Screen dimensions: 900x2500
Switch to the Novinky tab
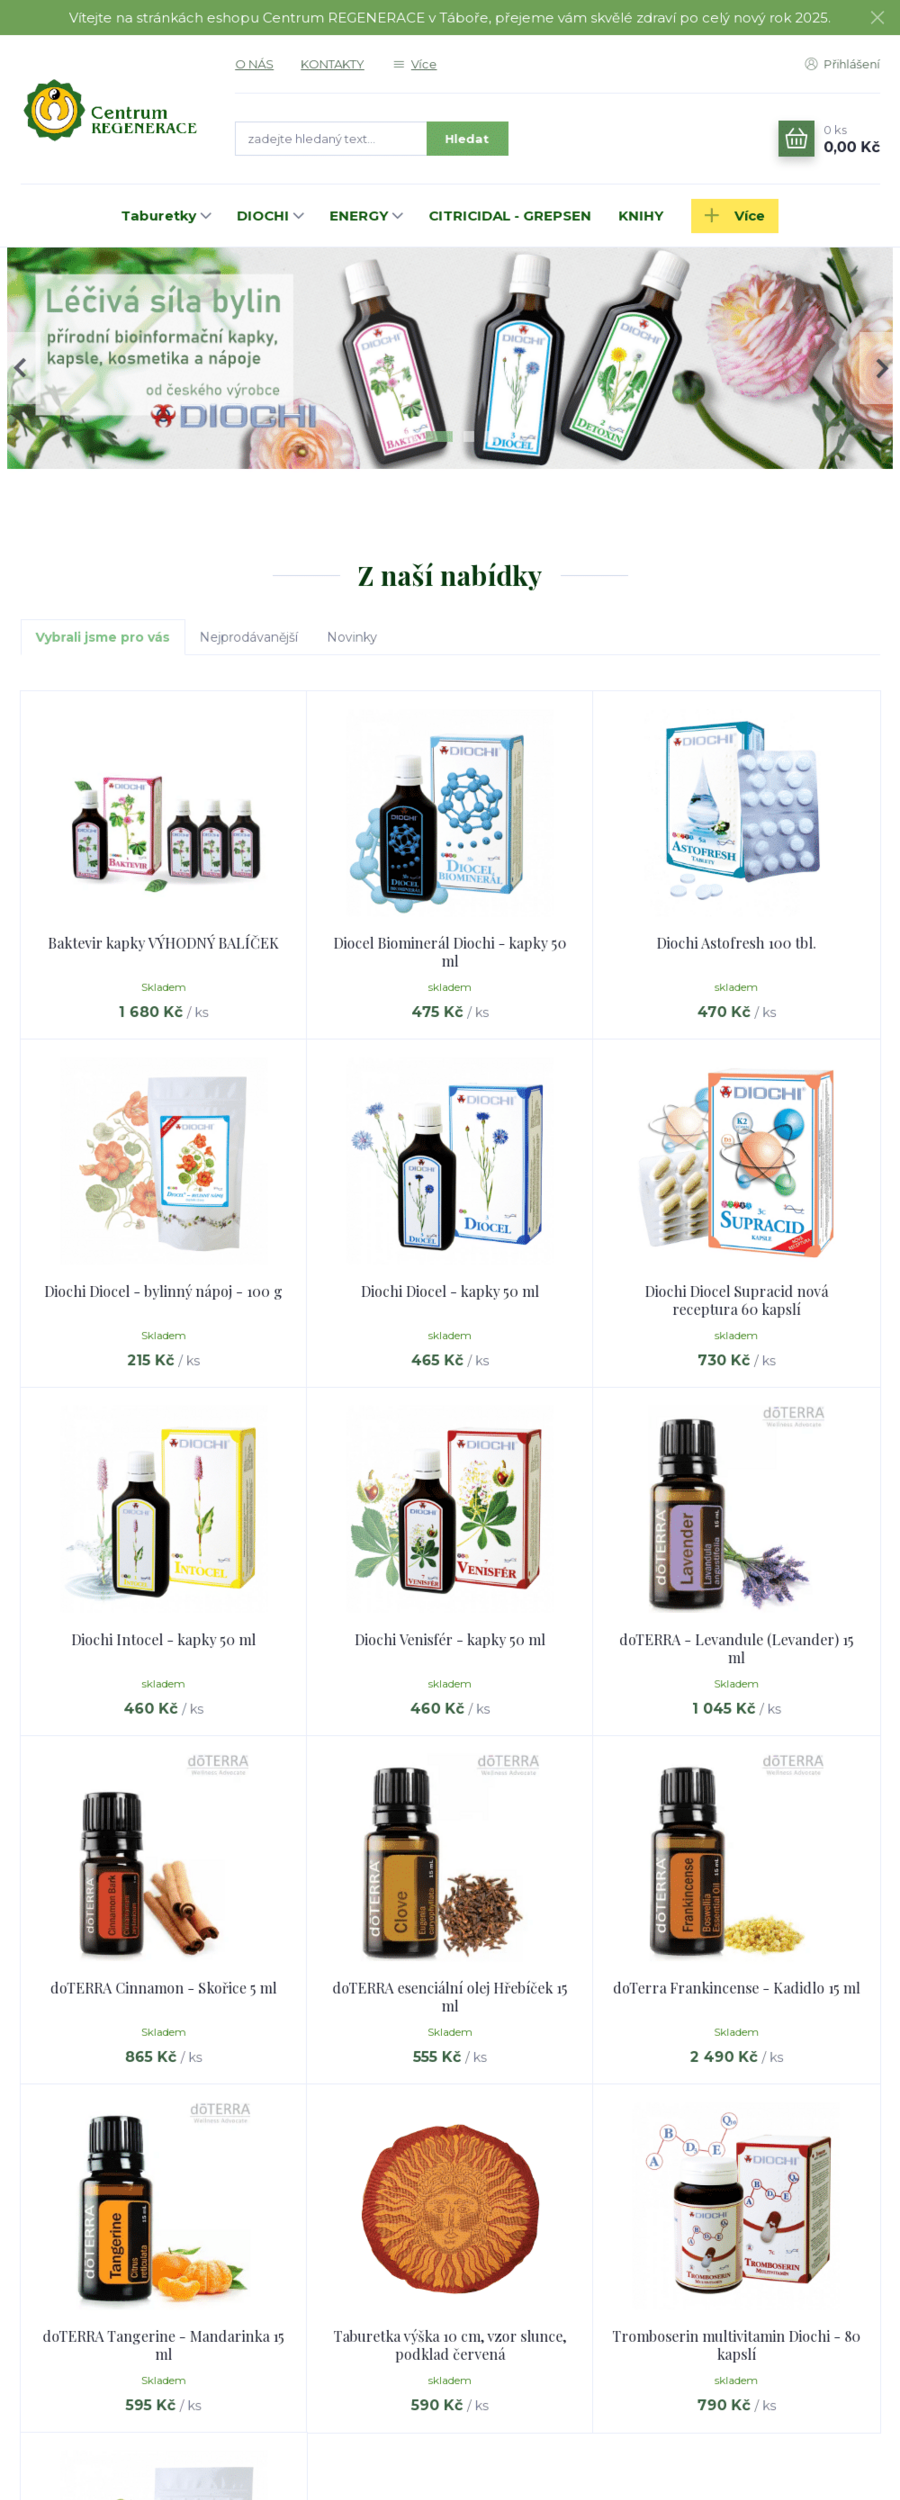tap(352, 637)
